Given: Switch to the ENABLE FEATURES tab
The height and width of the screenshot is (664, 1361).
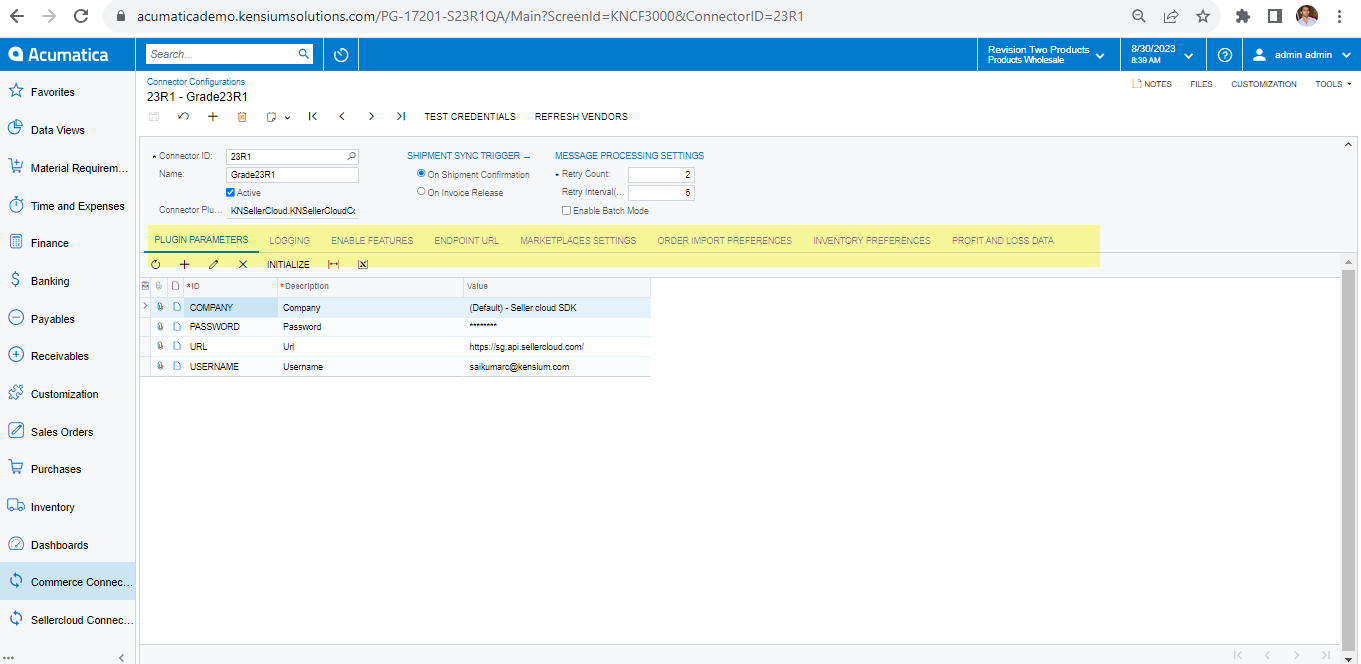Looking at the screenshot, I should click(x=372, y=240).
